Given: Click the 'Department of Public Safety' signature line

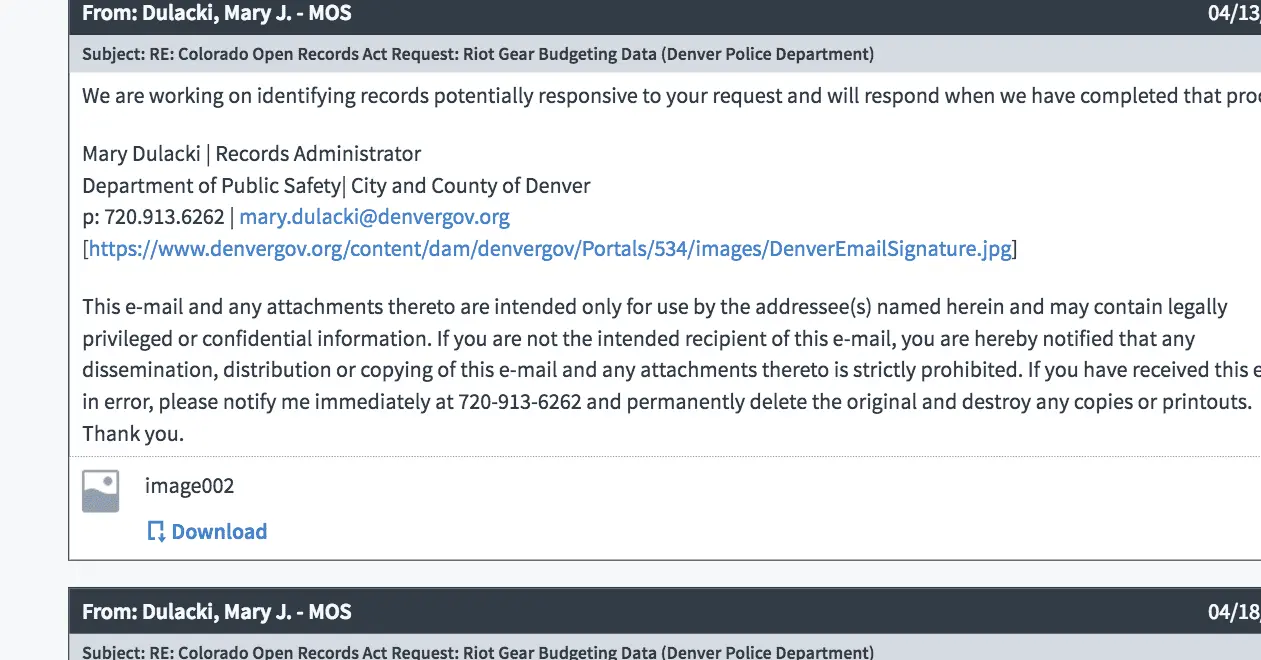Looking at the screenshot, I should (336, 186).
